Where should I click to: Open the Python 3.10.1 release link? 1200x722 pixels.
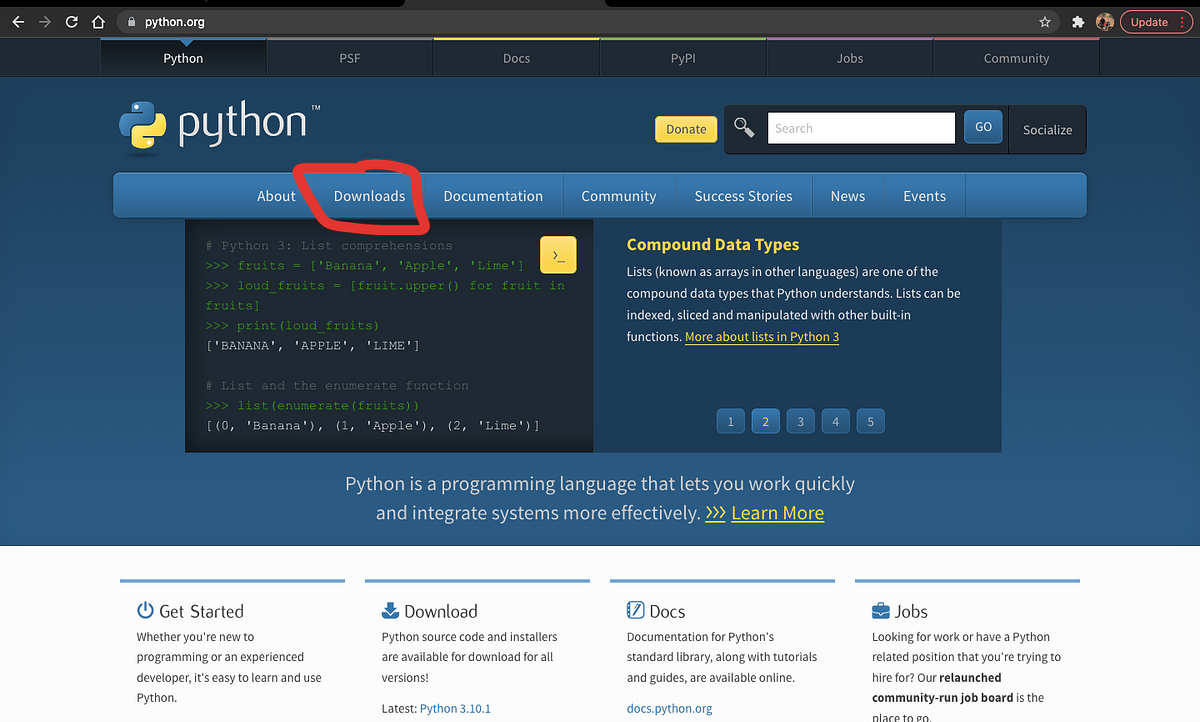point(455,708)
